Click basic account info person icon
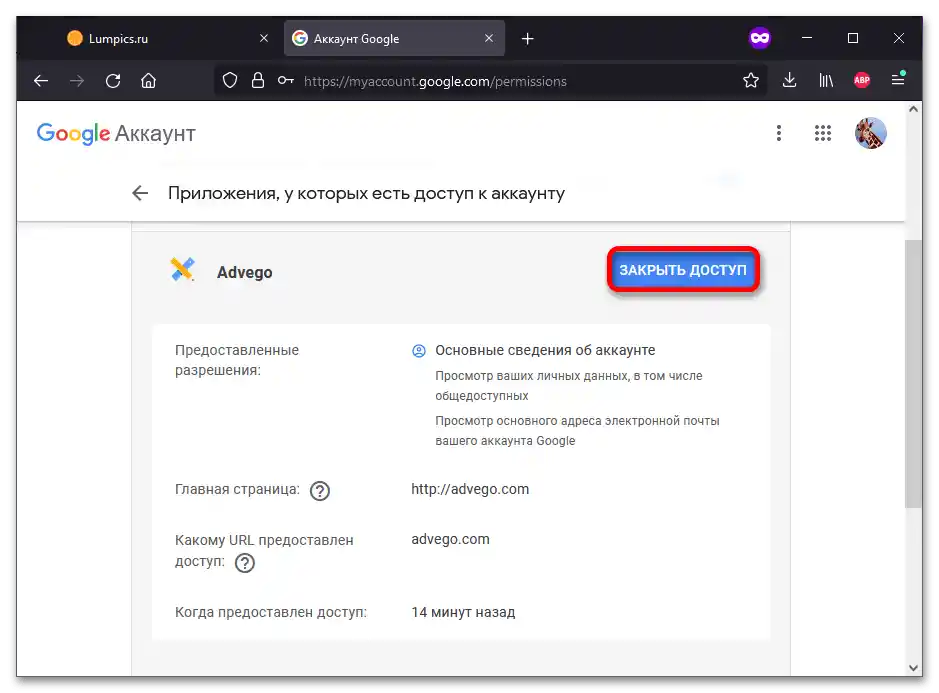The height and width of the screenshot is (693, 939). click(x=419, y=351)
